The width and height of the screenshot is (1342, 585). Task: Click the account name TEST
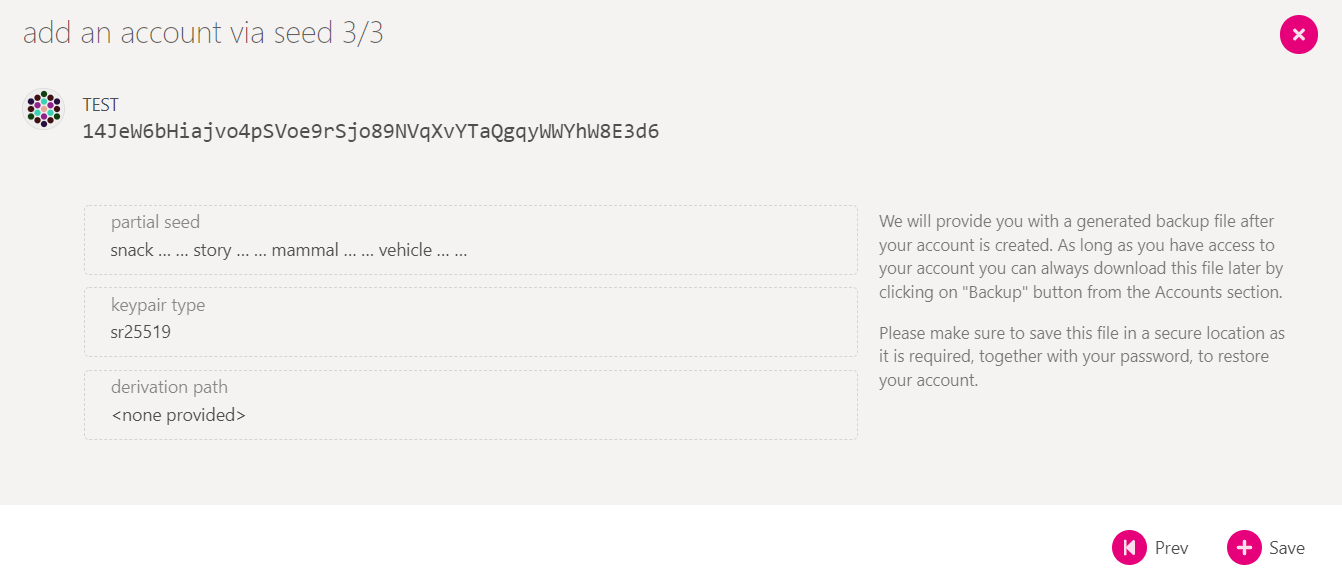click(100, 103)
